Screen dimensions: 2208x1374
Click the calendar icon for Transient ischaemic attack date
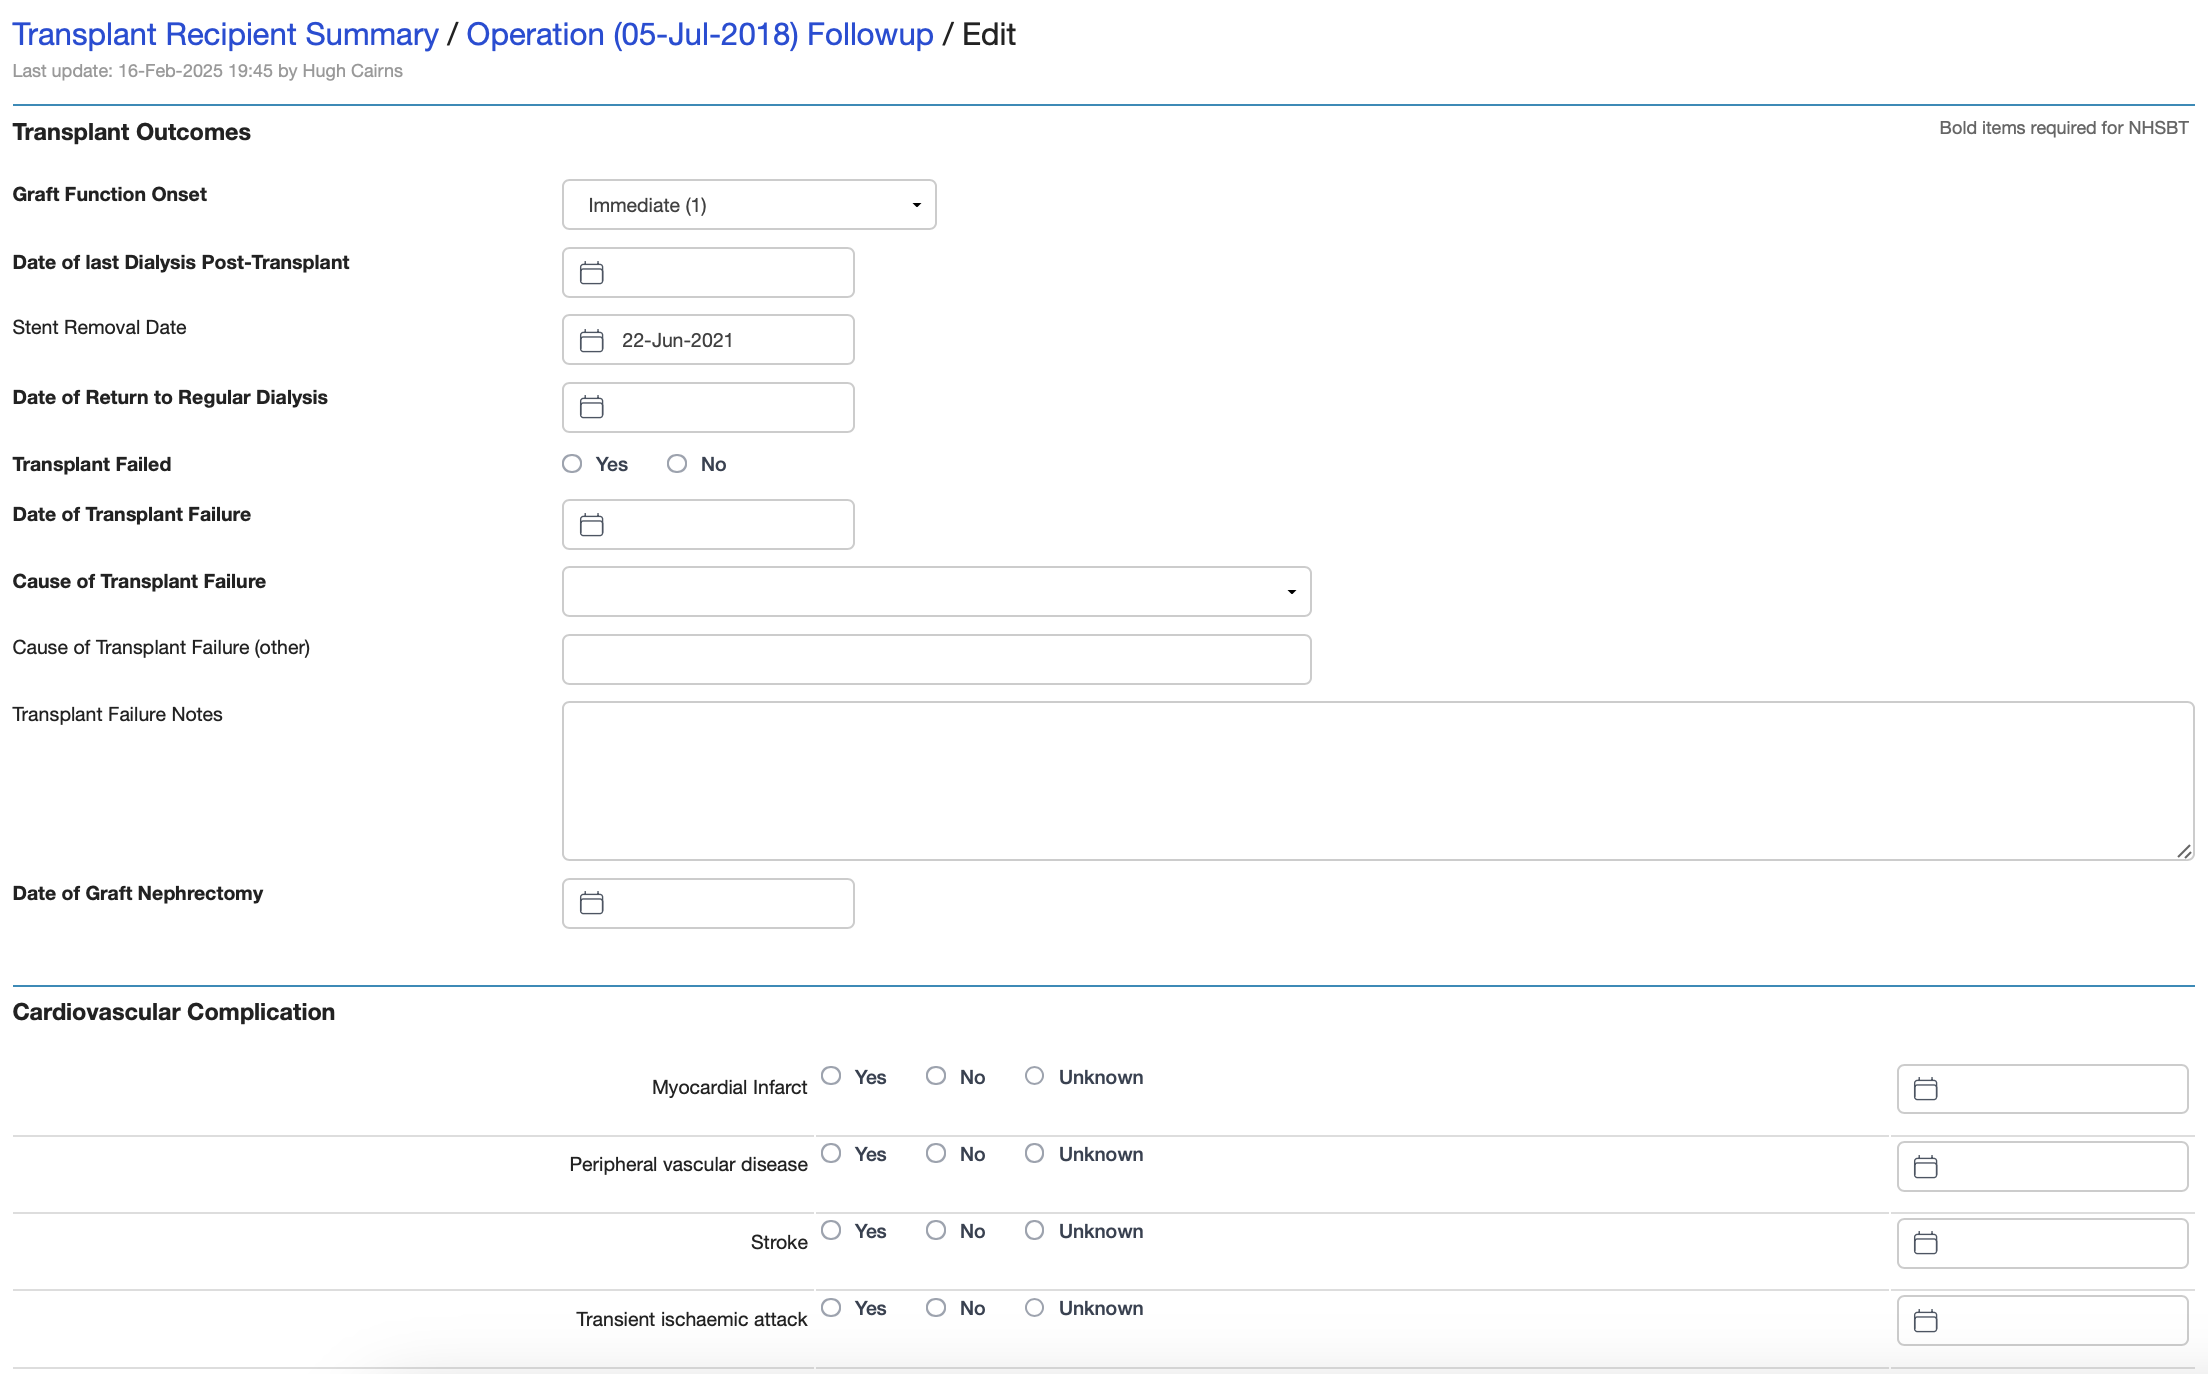tap(1925, 1320)
